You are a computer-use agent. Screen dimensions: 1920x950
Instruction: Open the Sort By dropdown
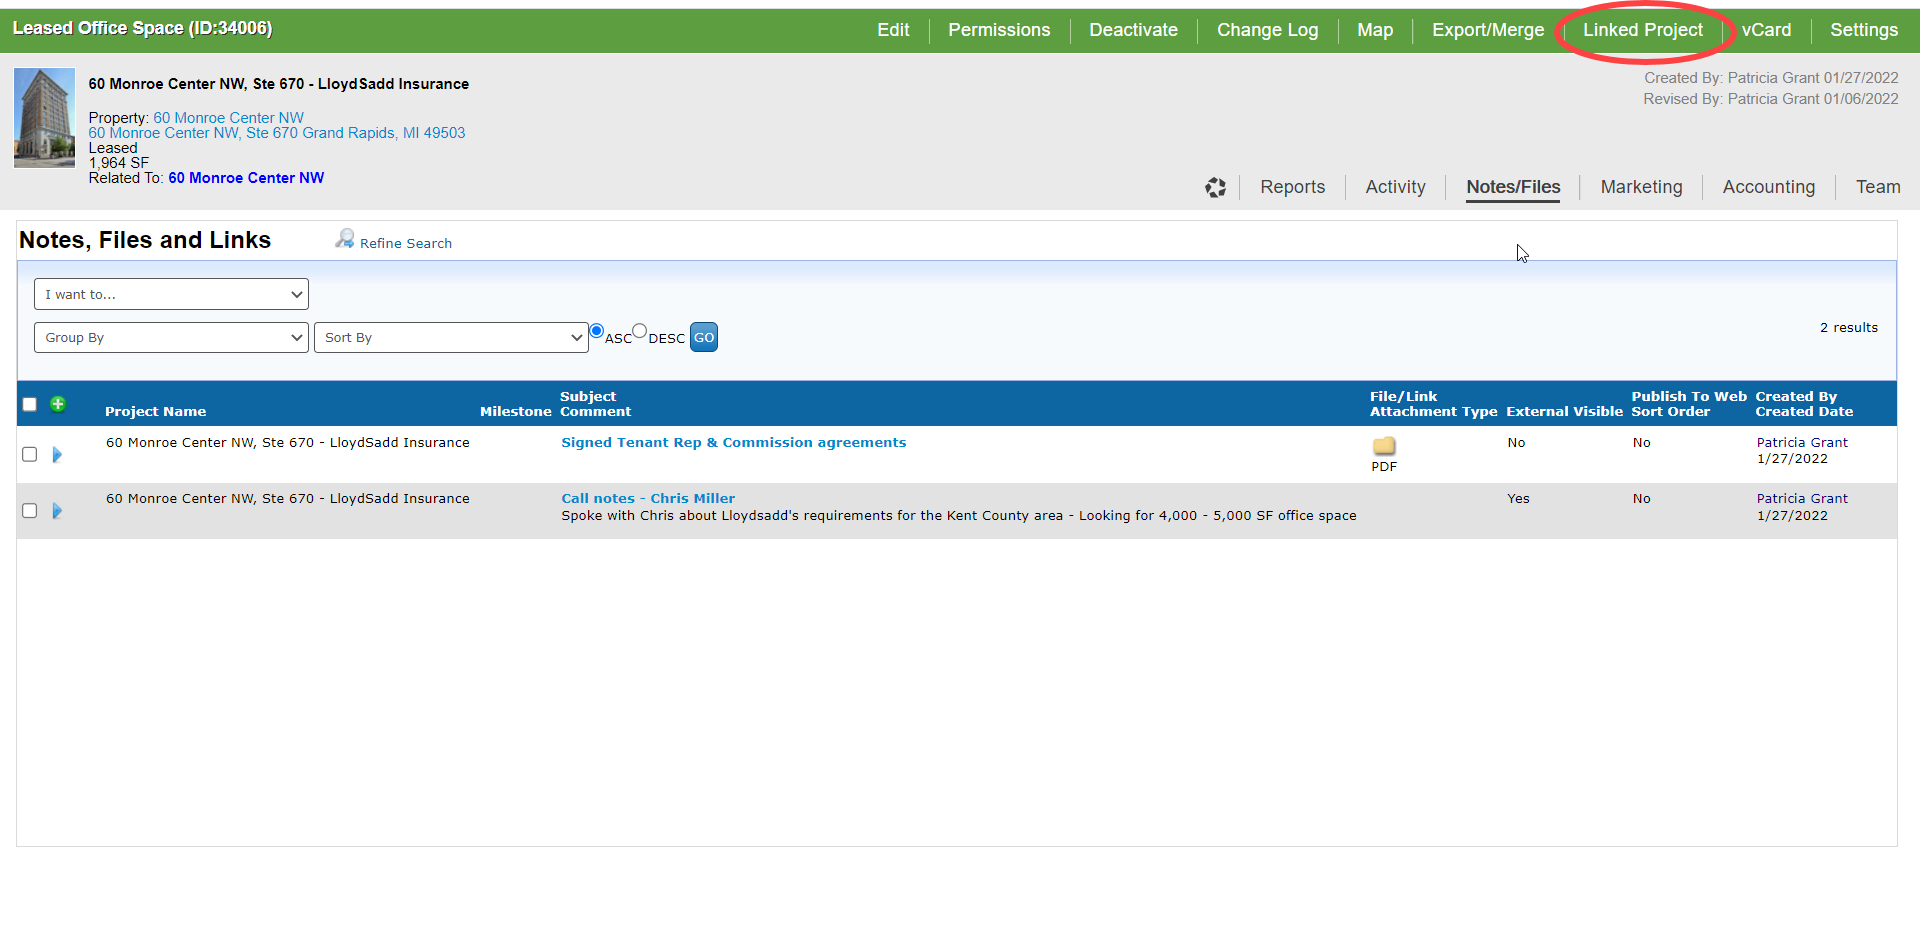pyautogui.click(x=451, y=338)
